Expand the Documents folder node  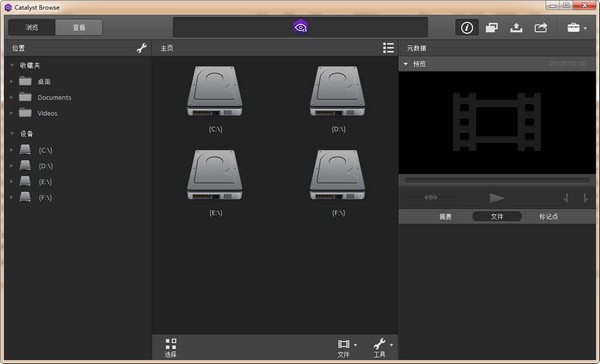point(11,97)
